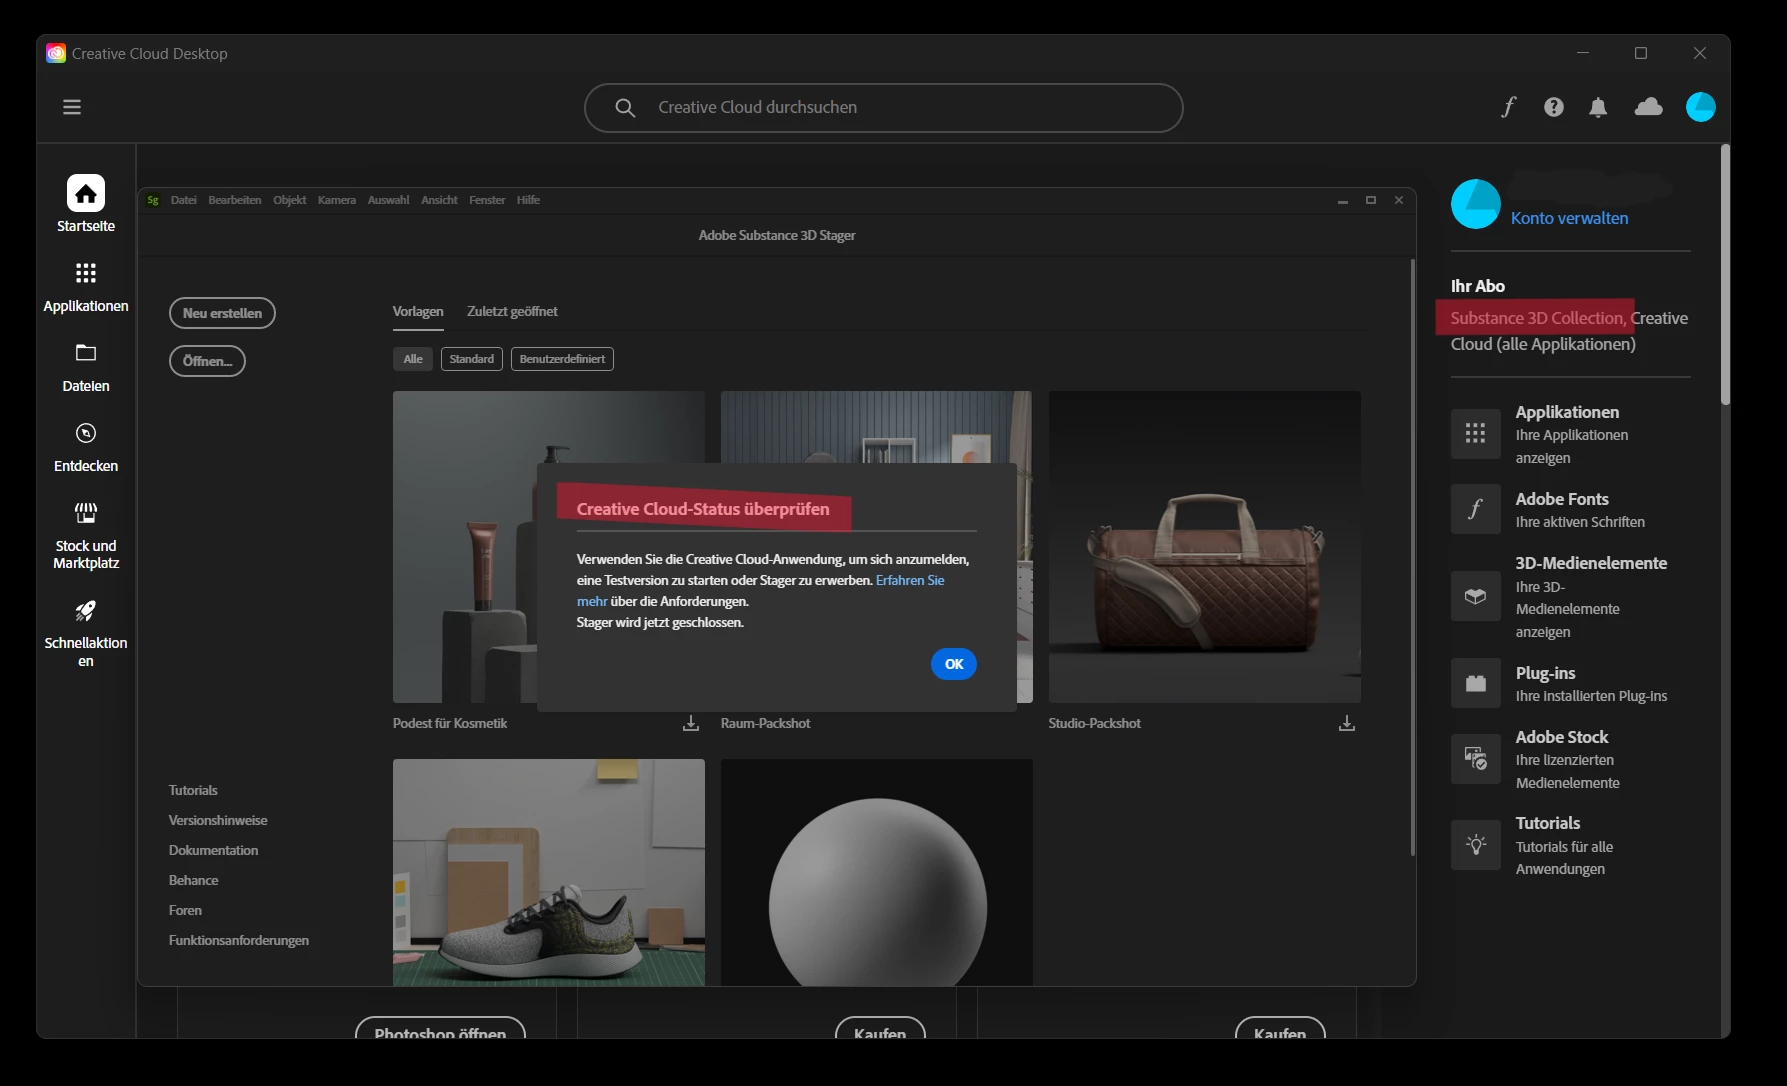Click Applikationen icon in right panel
The height and width of the screenshot is (1086, 1787).
1476,433
